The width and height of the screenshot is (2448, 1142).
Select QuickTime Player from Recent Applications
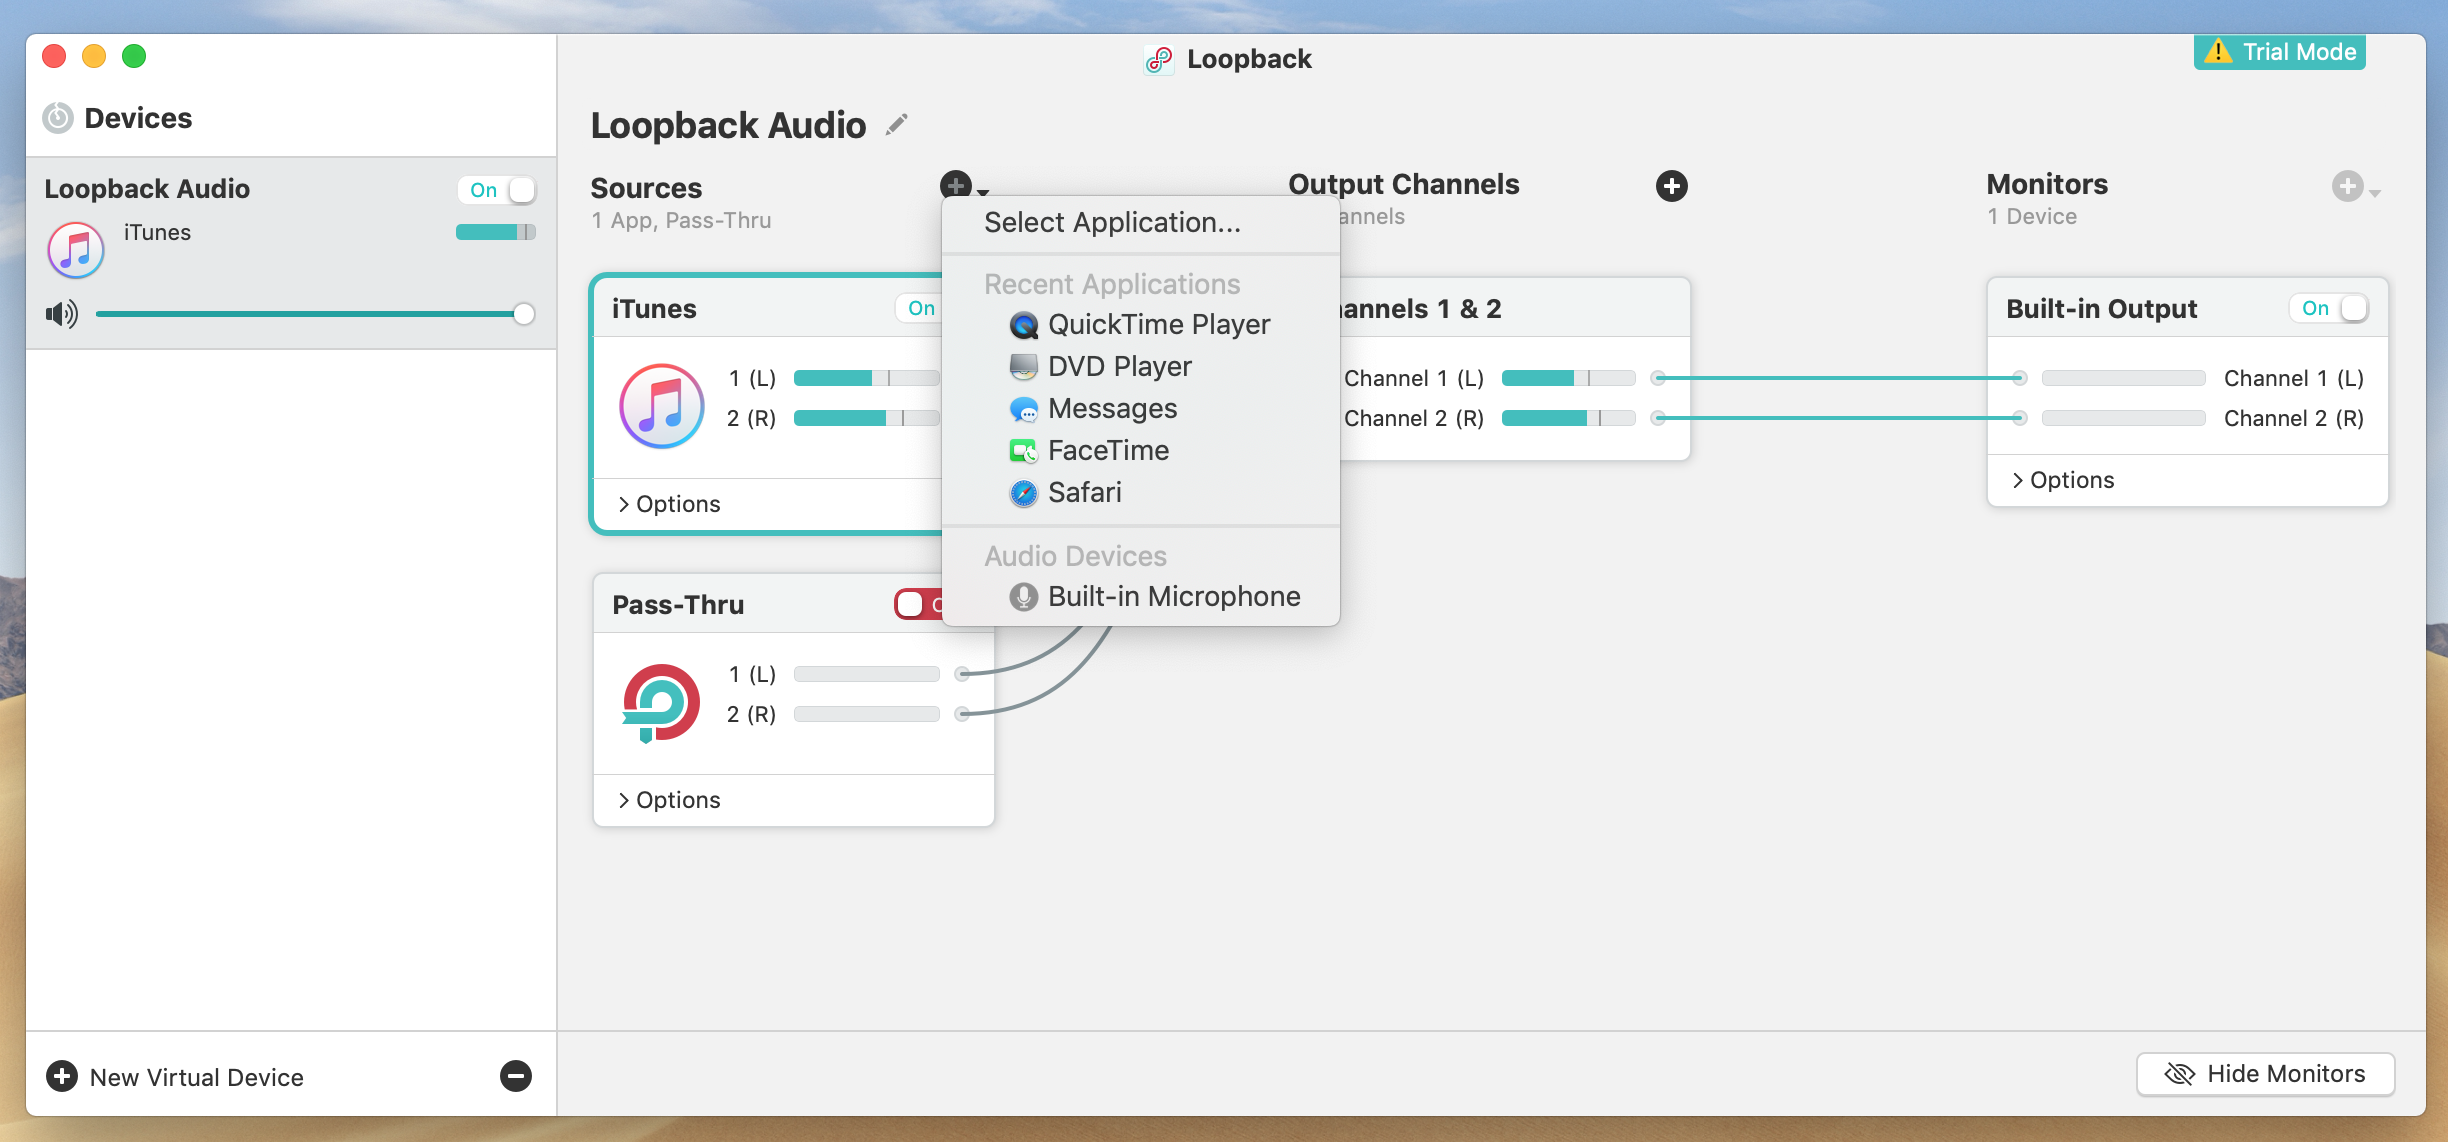[1141, 325]
